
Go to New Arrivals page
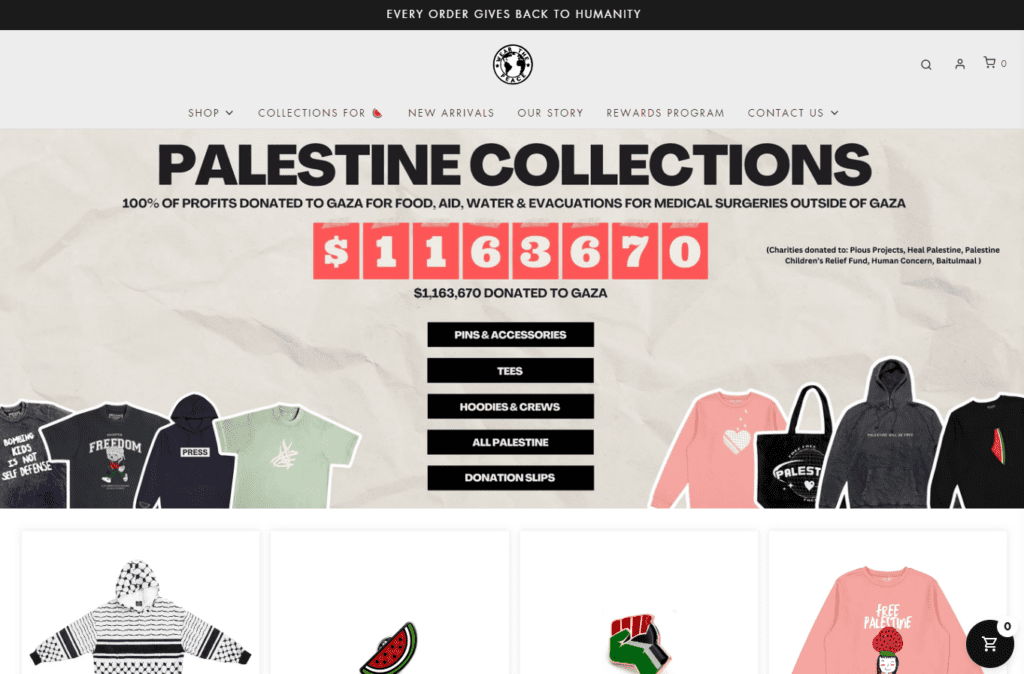coord(451,113)
